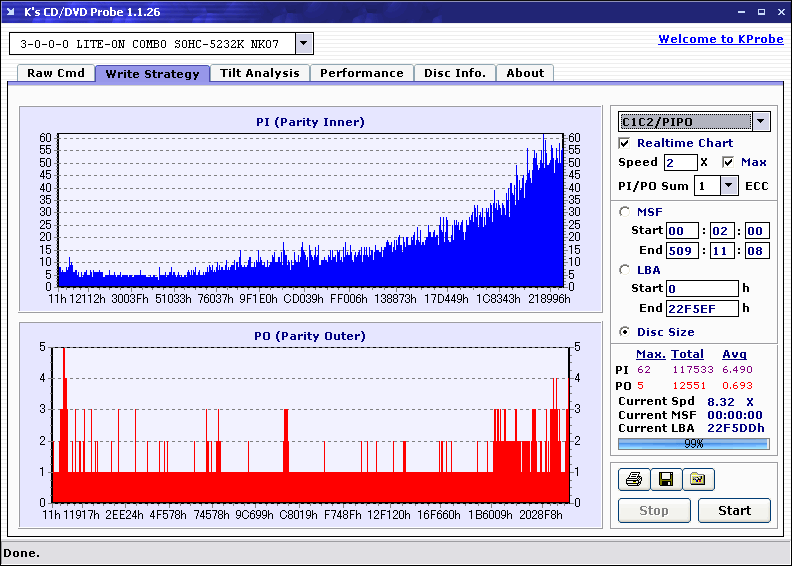The image size is (792, 566).
Task: Click the 99% scan progress bar
Action: click(x=693, y=443)
